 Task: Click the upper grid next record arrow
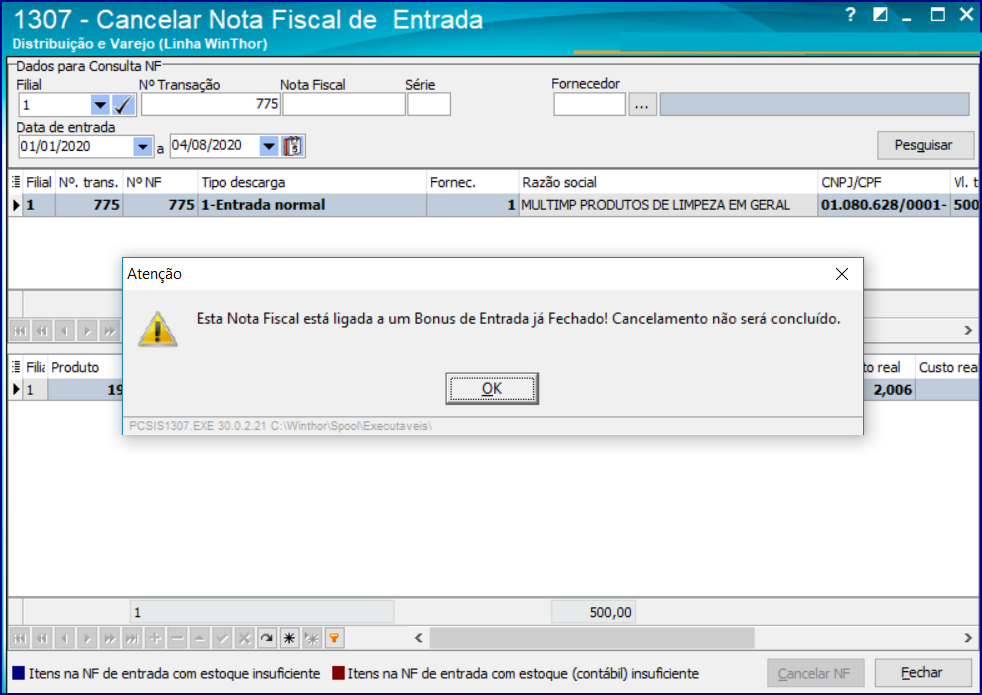[x=87, y=331]
